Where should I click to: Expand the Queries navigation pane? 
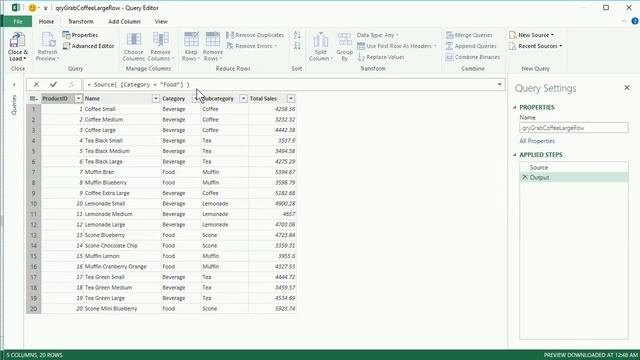[x=14, y=85]
